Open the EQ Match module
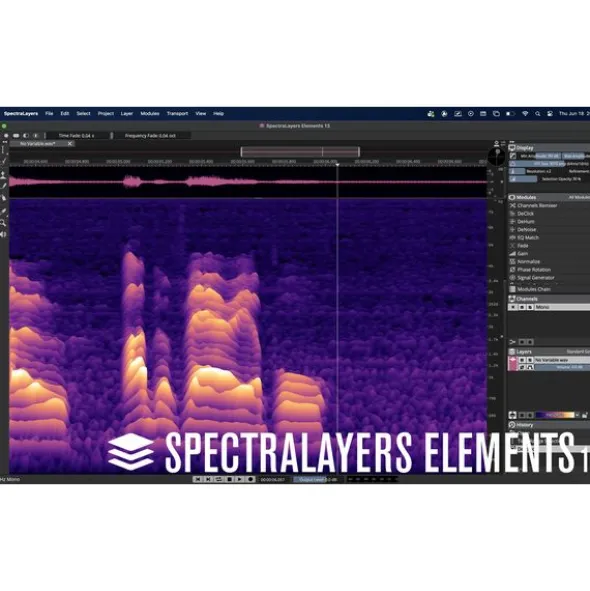590x591 pixels. pyautogui.click(x=528, y=237)
